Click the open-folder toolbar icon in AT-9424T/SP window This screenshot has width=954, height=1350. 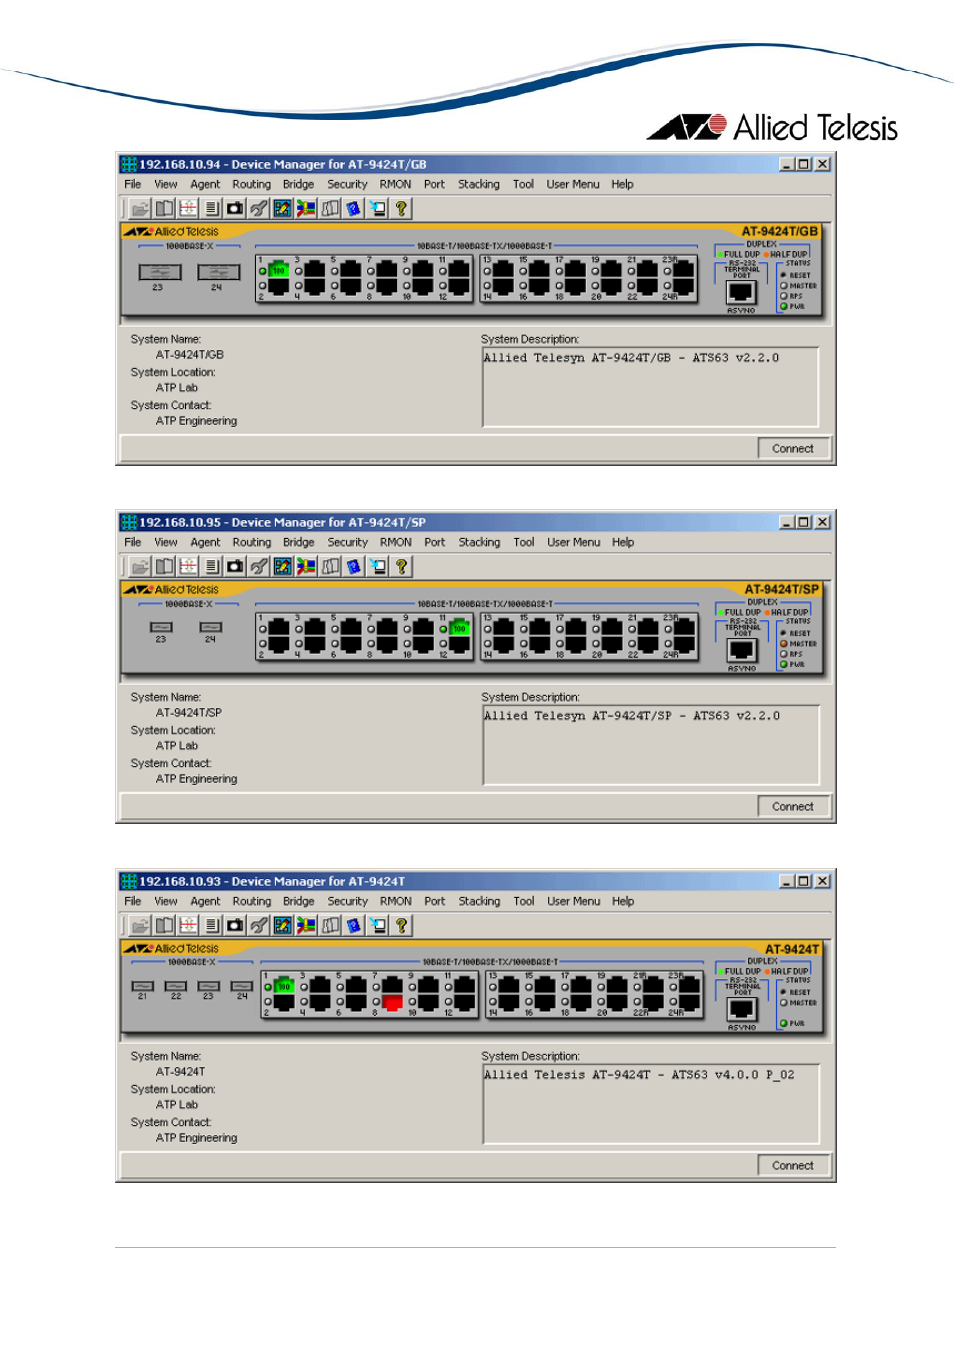coord(140,567)
